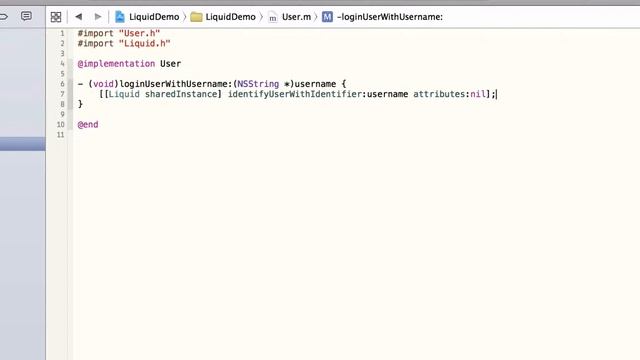Click the LiquidDemo project icon in breadcrumb
The width and height of the screenshot is (640, 360).
[x=120, y=17]
